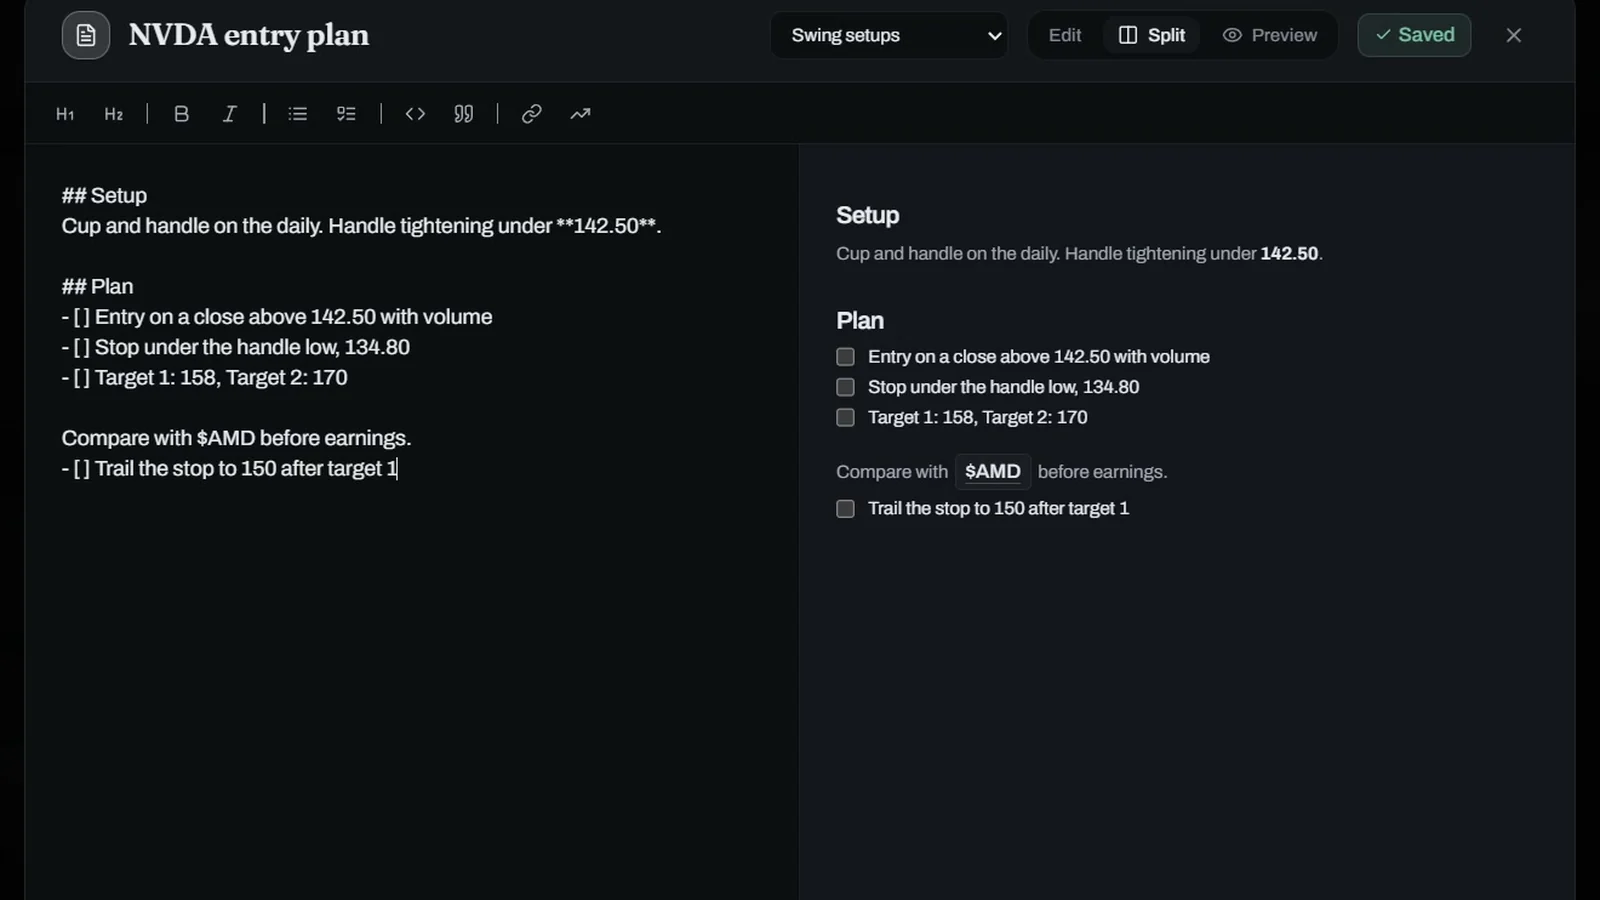
Task: Insert a bulleted list
Action: point(297,114)
